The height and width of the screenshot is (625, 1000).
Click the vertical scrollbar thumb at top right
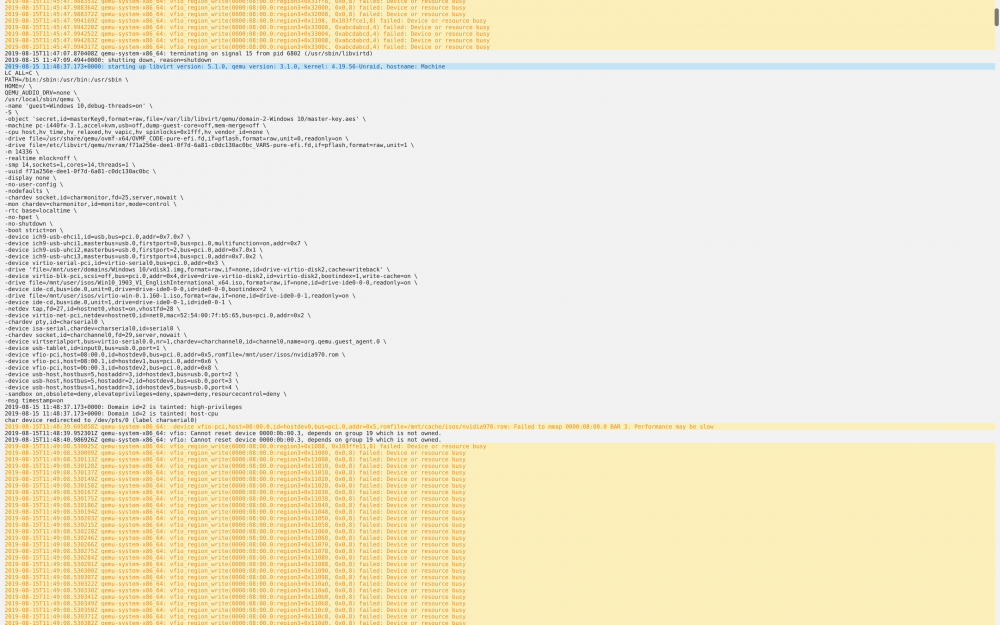pos(997,17)
